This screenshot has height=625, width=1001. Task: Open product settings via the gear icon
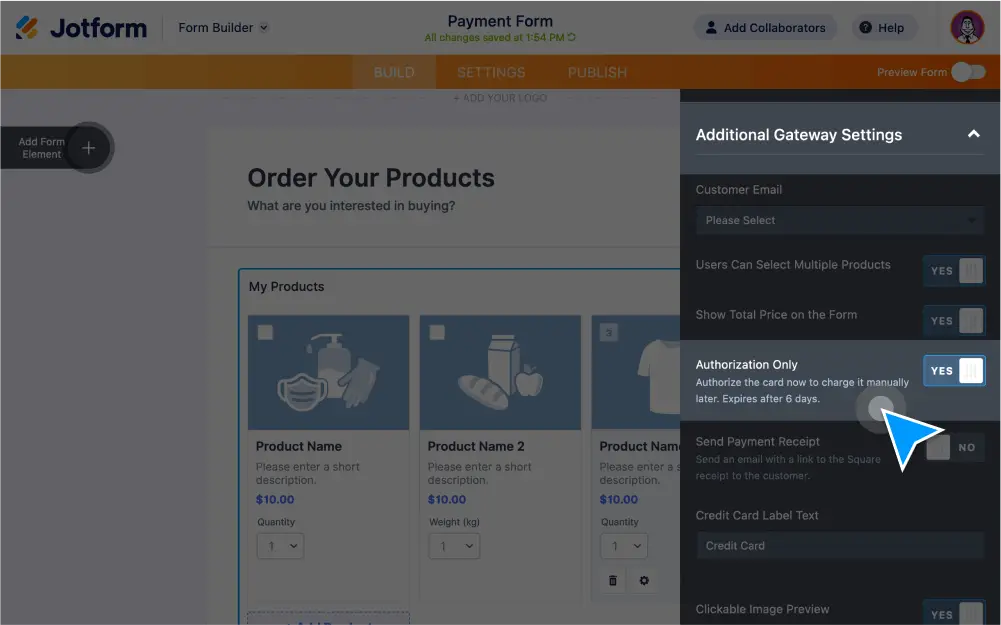pos(644,580)
